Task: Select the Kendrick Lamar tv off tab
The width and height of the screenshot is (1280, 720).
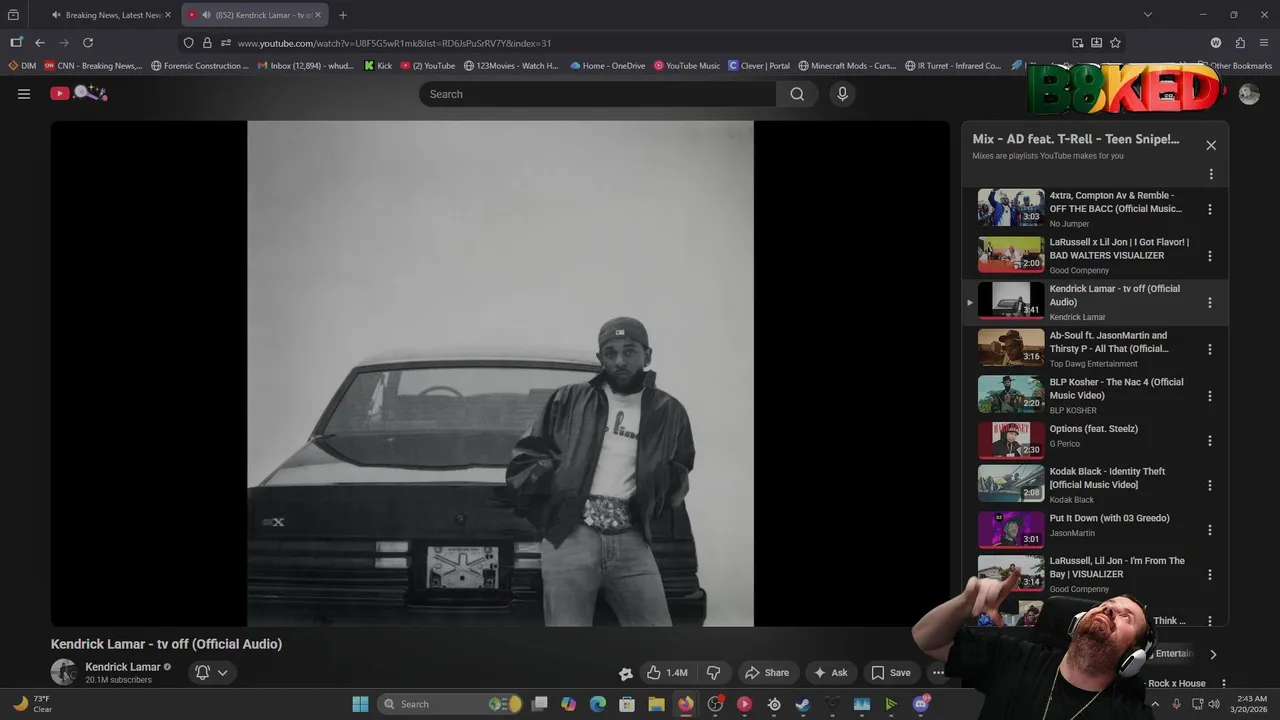Action: coord(257,15)
